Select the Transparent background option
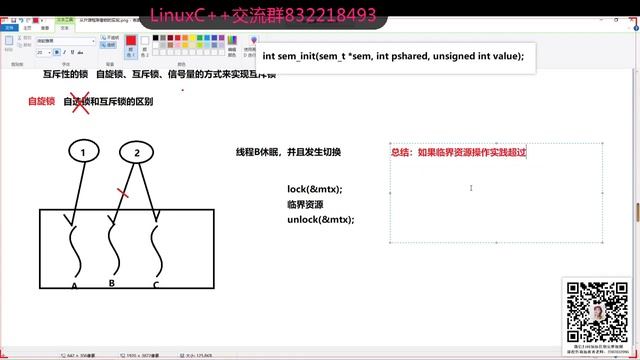 [x=108, y=45]
